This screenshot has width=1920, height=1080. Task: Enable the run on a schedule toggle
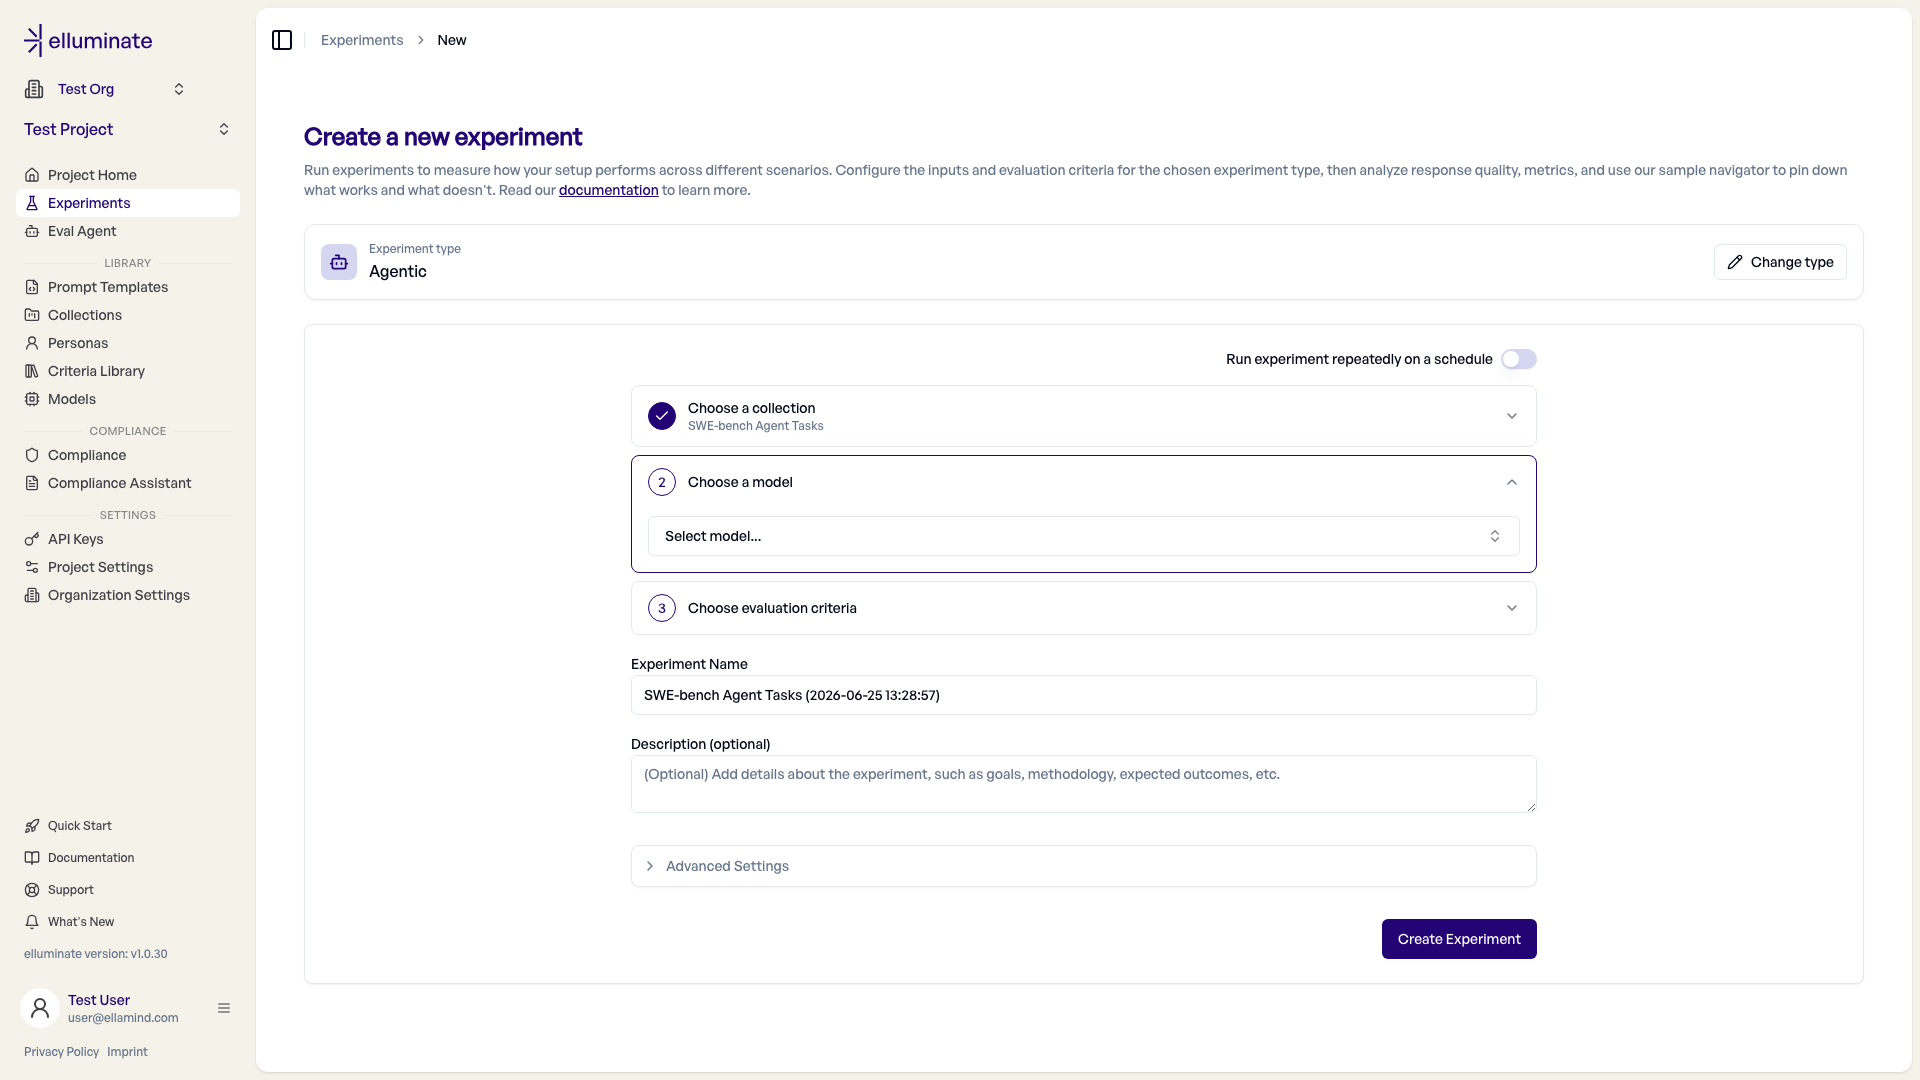click(x=1518, y=359)
